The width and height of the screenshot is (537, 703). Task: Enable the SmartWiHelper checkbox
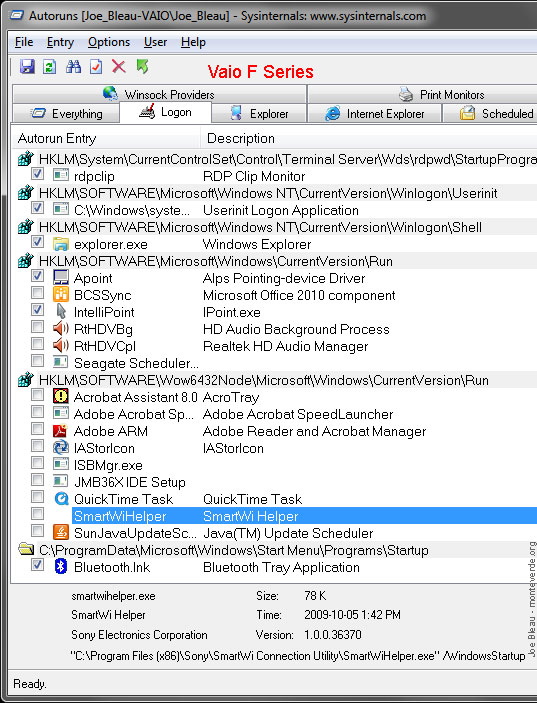[37, 514]
